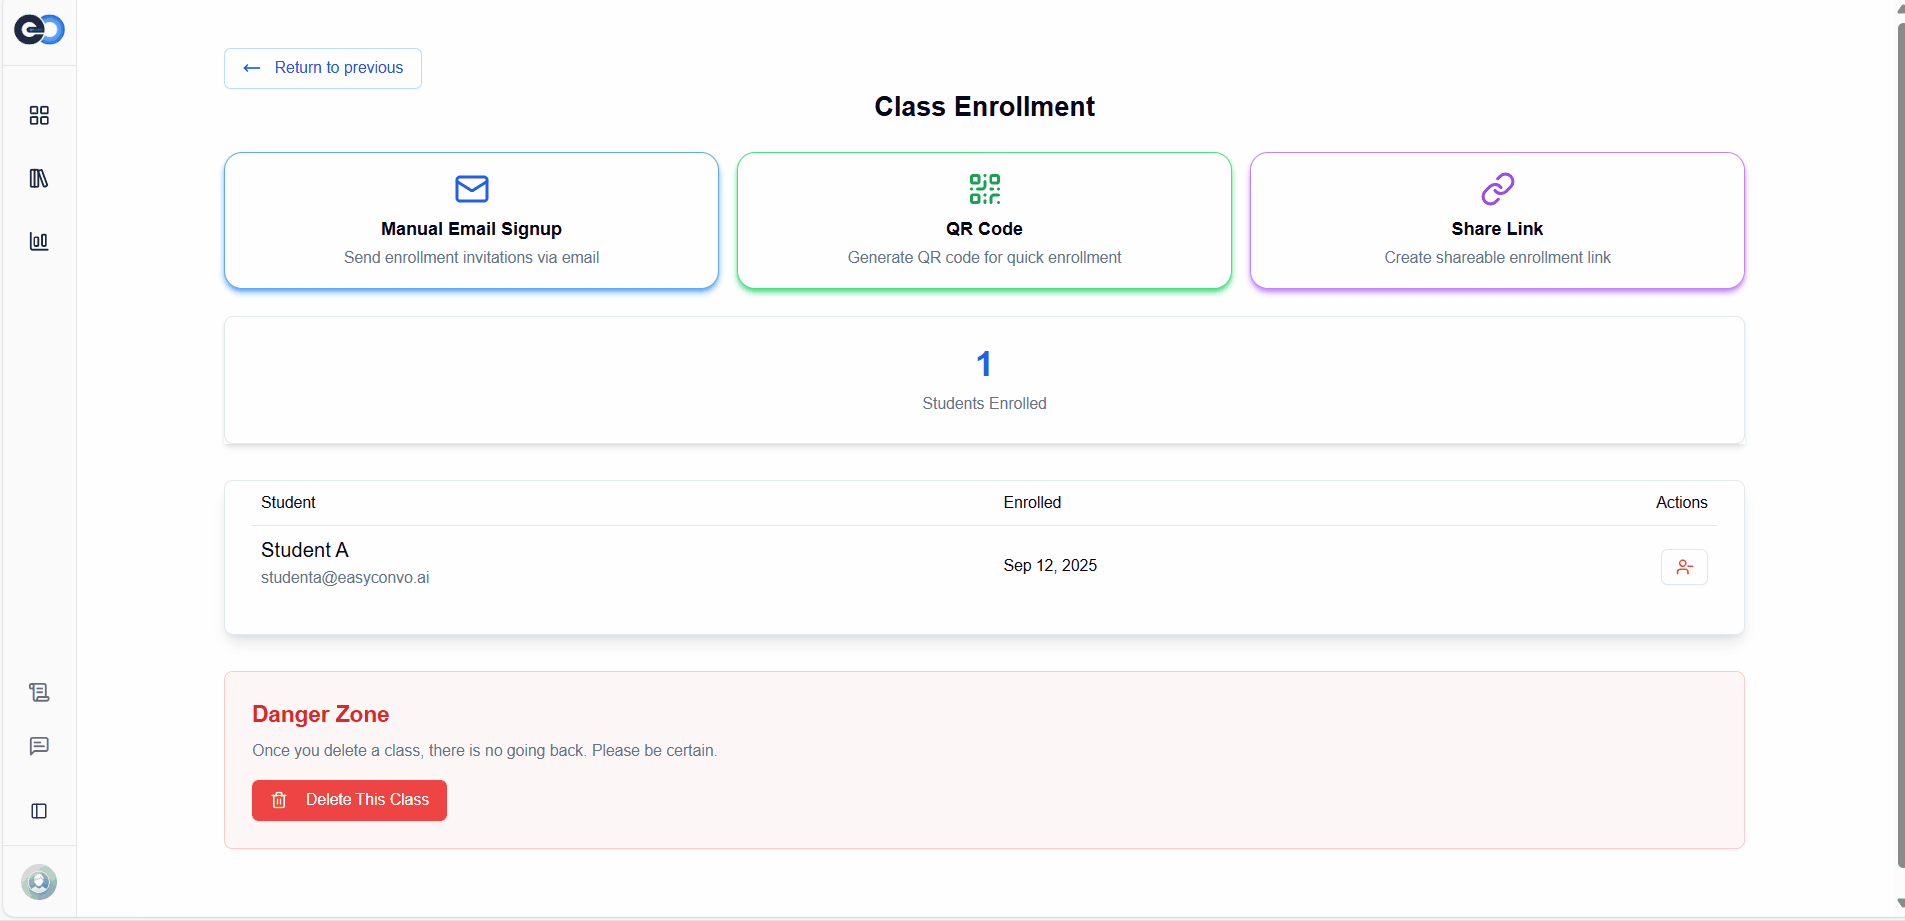This screenshot has width=1905, height=921.
Task: Open the user profile avatar
Action: click(x=39, y=882)
